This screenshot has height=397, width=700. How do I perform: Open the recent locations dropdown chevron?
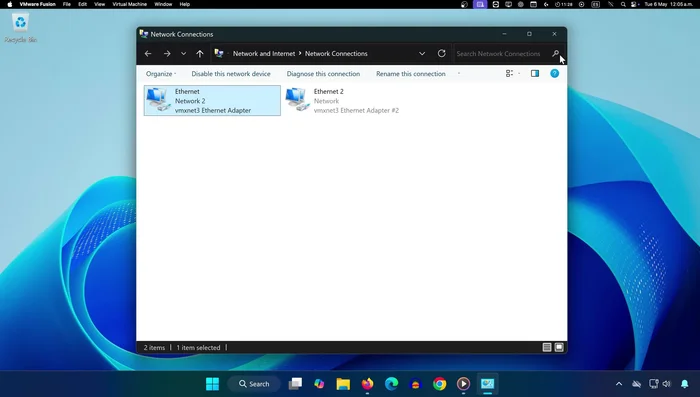[183, 54]
